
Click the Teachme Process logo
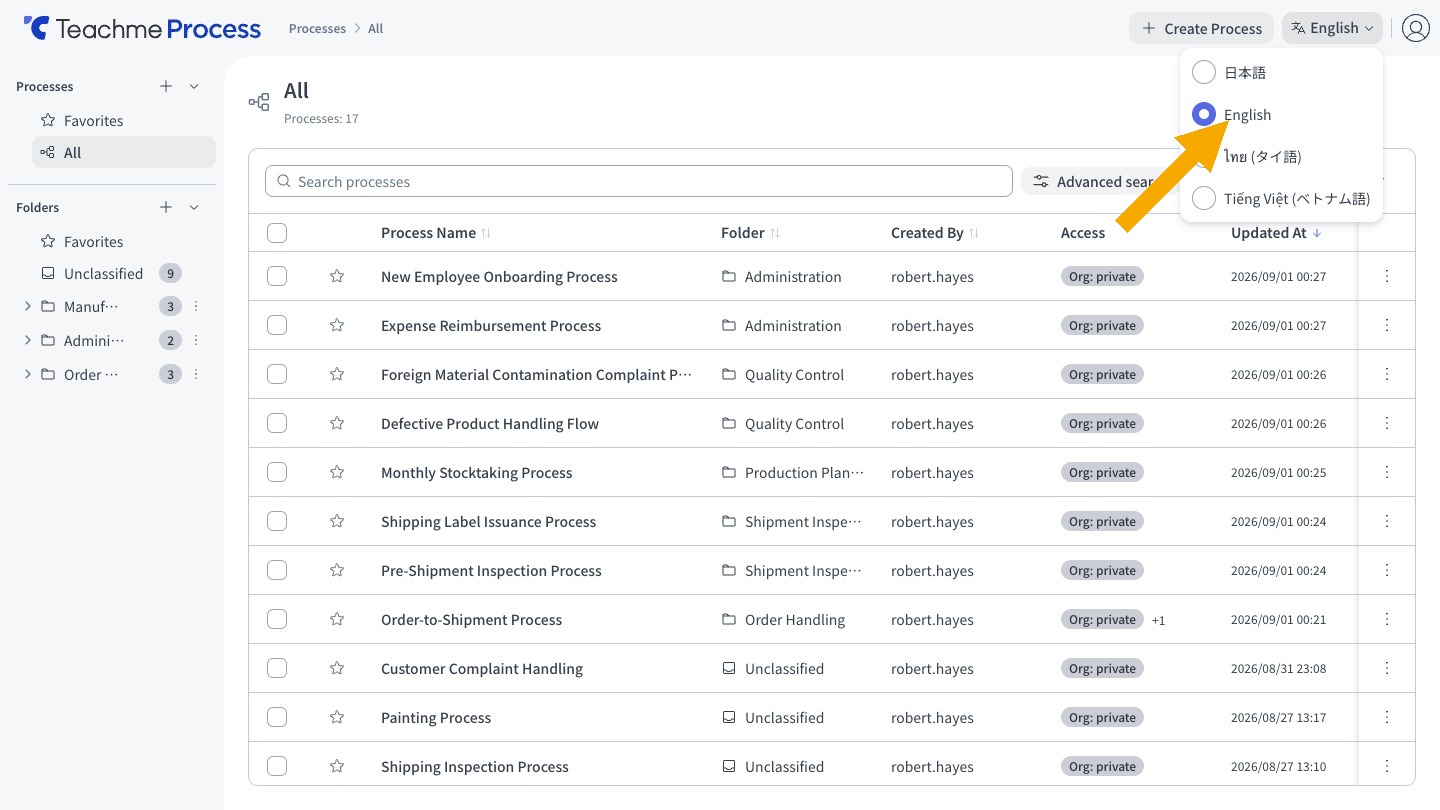click(142, 28)
